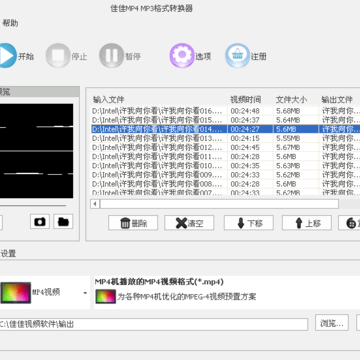This screenshot has height=360, width=360.
Task: Click the 文件大小 column header
Action: pyautogui.click(x=291, y=99)
